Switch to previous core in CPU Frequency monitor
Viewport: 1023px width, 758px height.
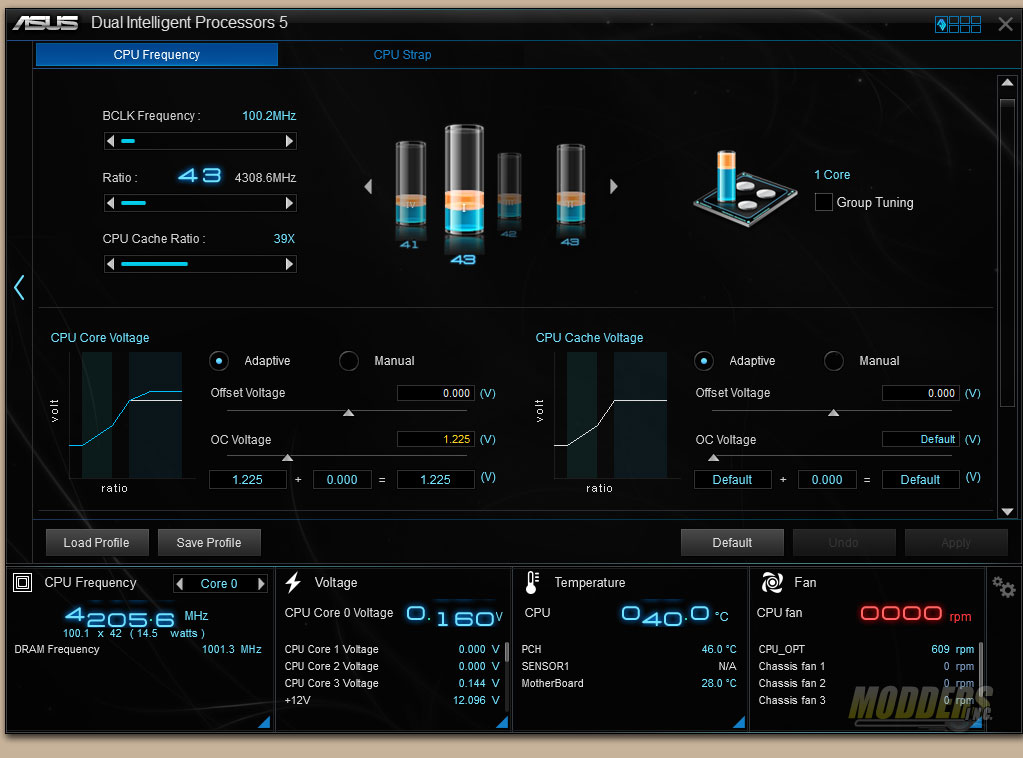tap(181, 583)
